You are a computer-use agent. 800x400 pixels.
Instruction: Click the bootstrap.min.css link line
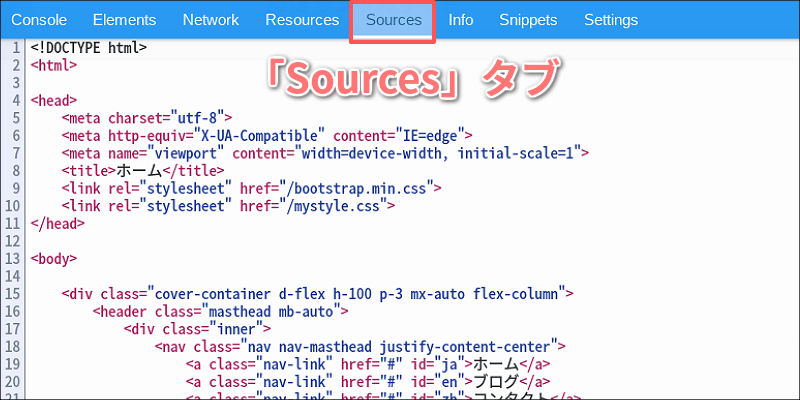252,188
